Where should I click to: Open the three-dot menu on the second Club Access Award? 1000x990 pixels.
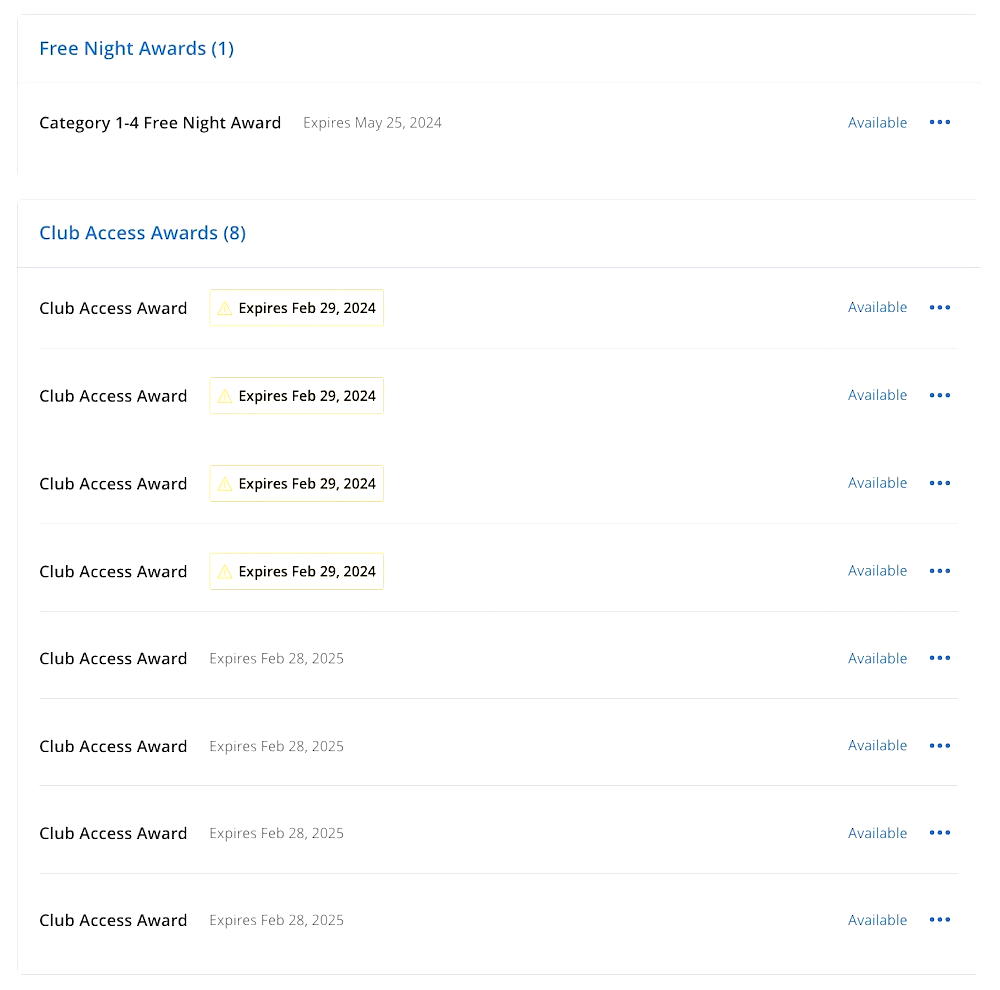[x=939, y=395]
